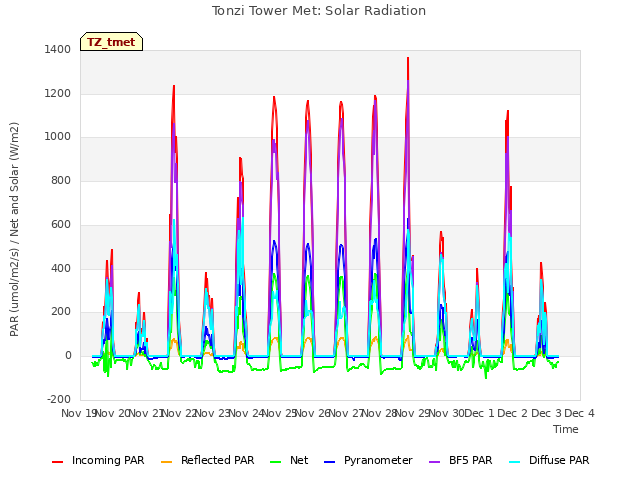Click the y-axis label PAR / Net and Solar
Viewport: 640px width, 480px height.
14,229
